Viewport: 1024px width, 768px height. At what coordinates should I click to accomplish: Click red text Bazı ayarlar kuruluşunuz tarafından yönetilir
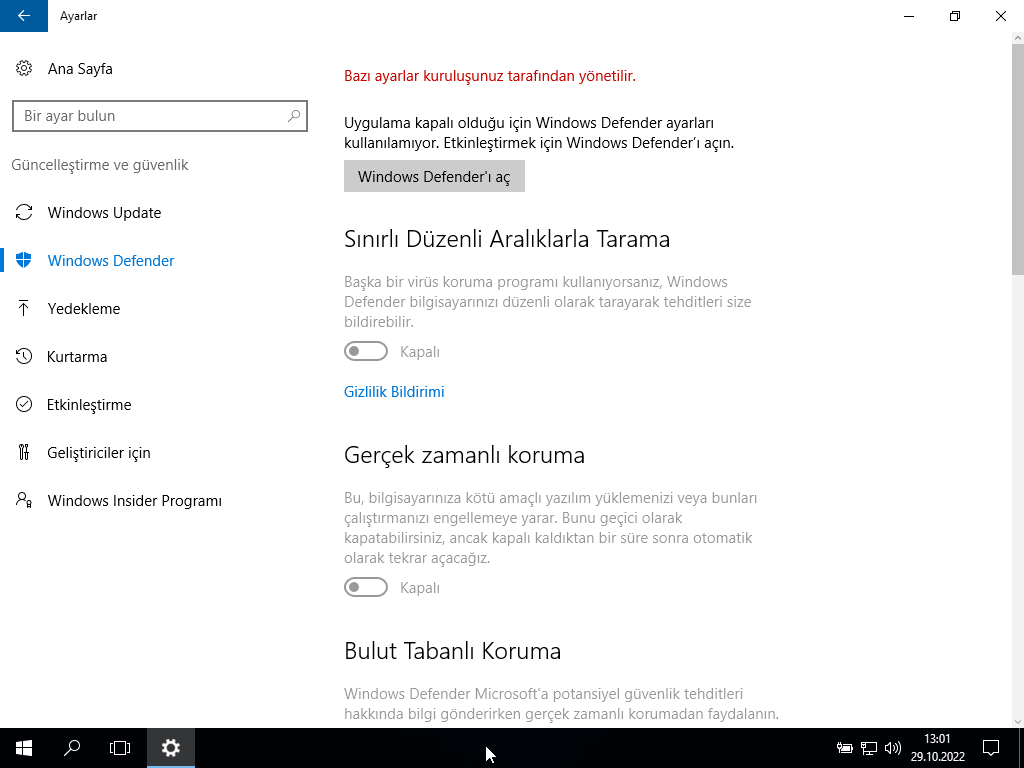click(490, 76)
